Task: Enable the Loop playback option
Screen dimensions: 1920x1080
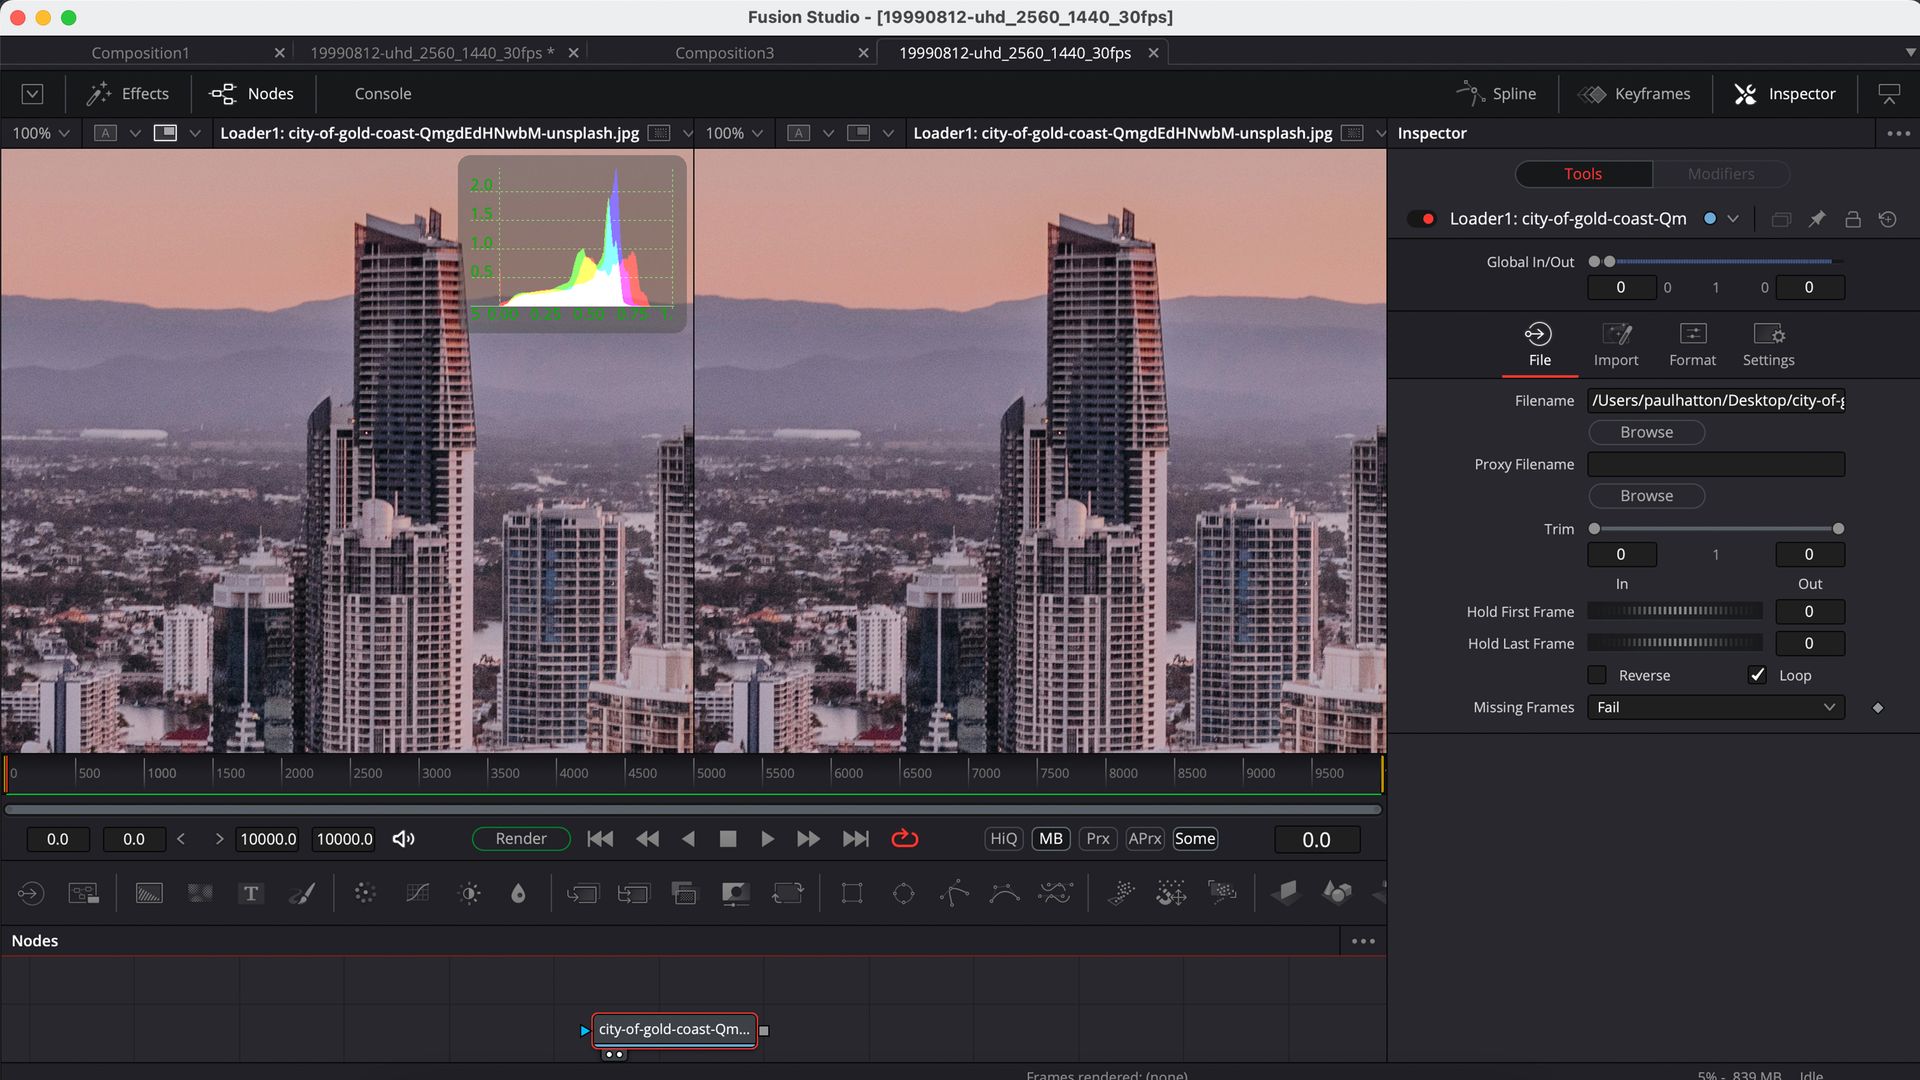Action: tap(1757, 675)
